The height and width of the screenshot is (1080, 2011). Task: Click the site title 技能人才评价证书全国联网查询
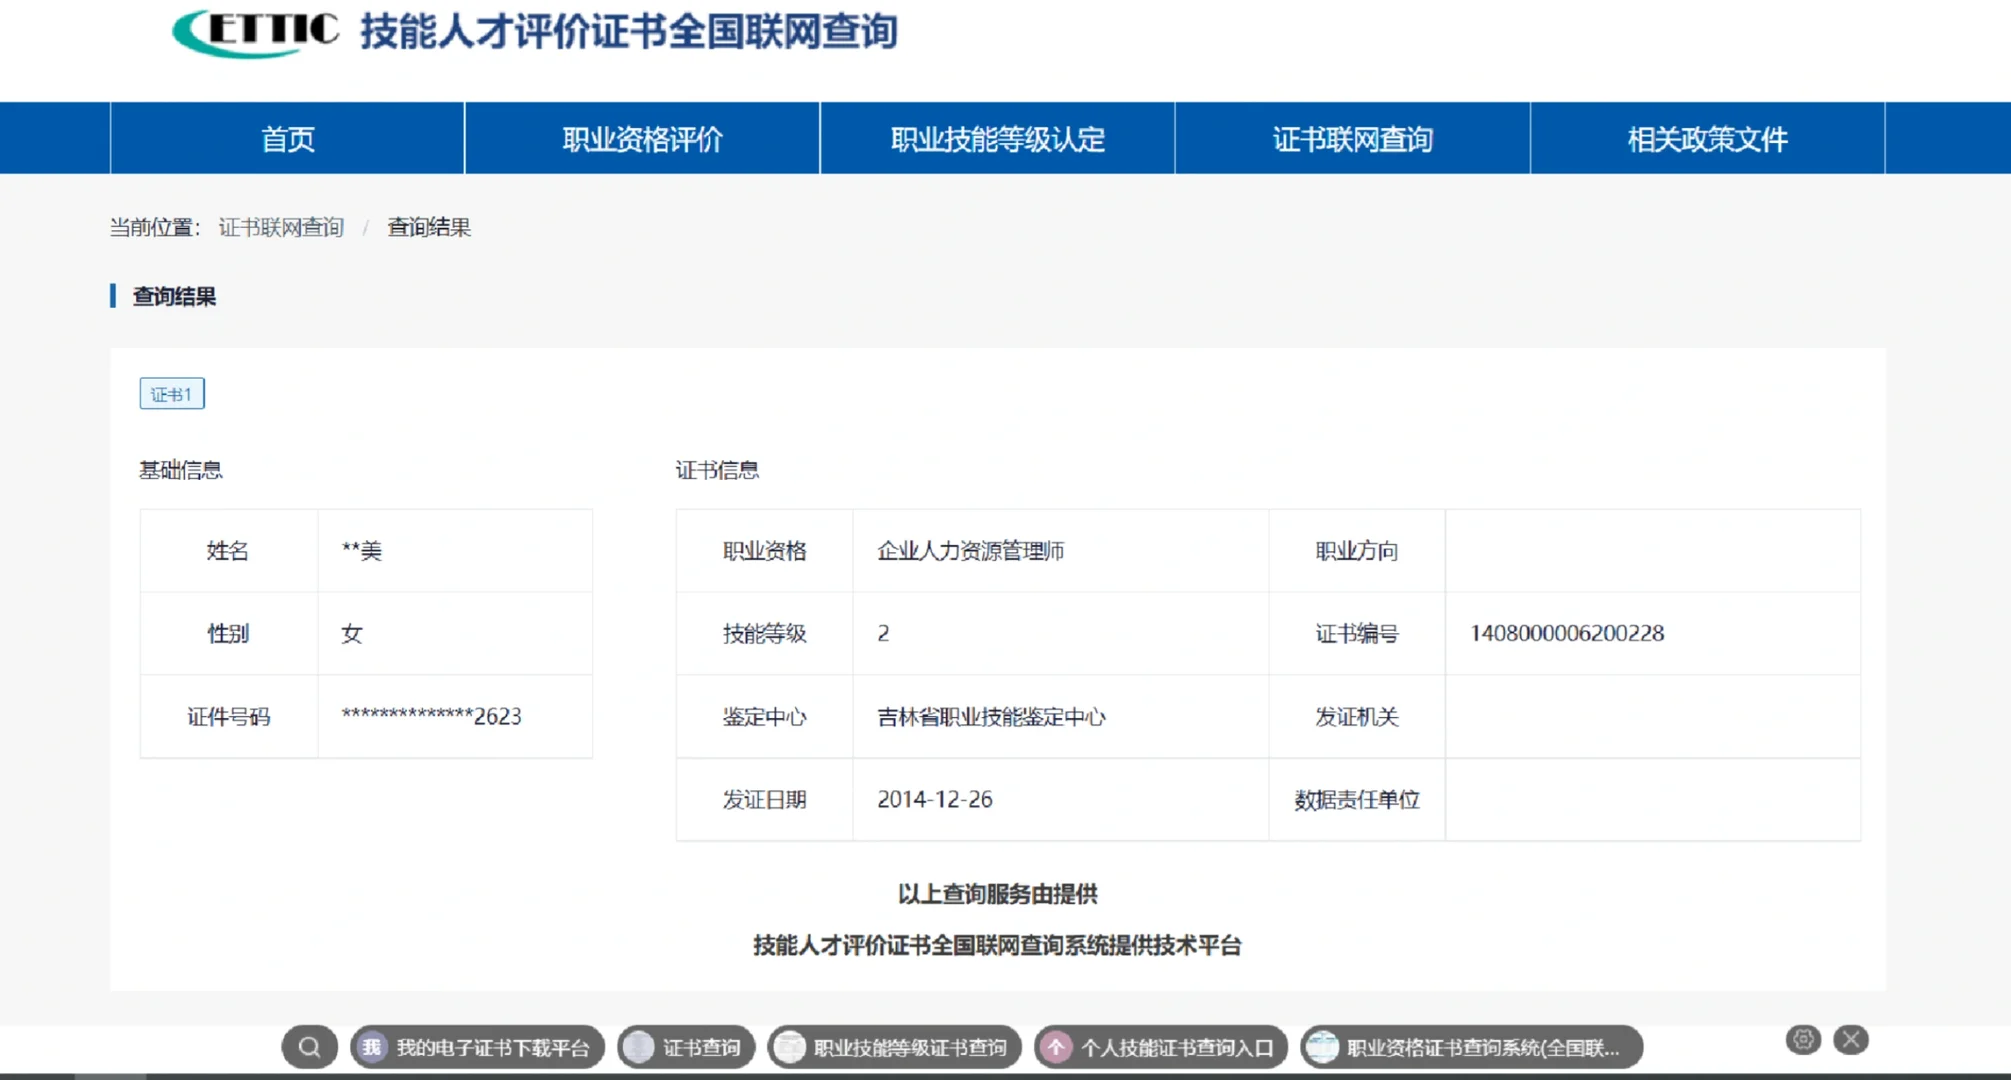click(625, 32)
